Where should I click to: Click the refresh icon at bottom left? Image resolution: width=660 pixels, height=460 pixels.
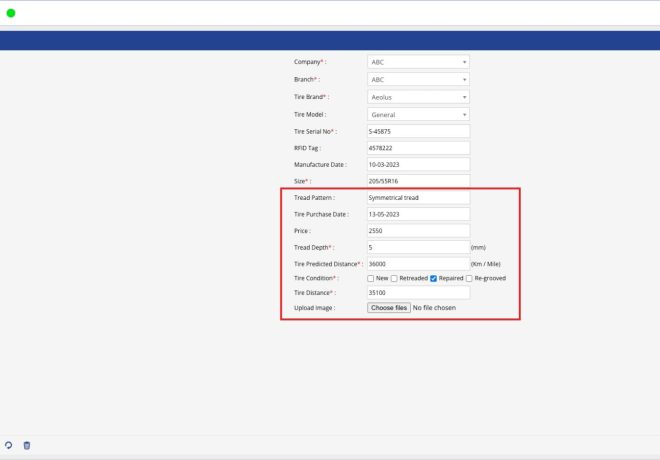coord(9,445)
